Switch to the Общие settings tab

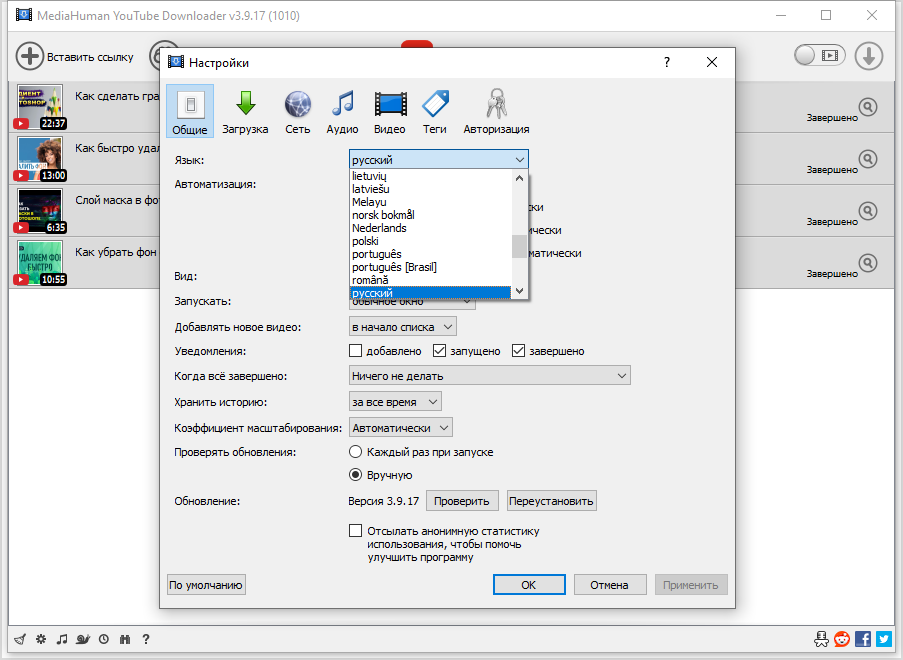pos(190,110)
